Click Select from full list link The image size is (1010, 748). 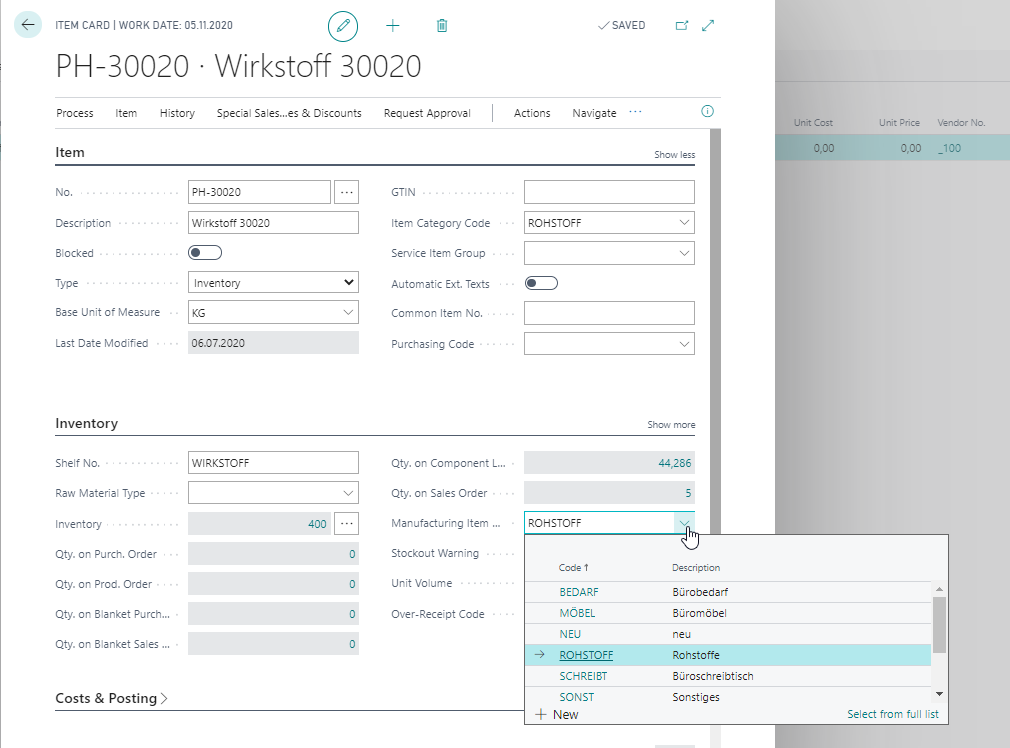point(893,714)
